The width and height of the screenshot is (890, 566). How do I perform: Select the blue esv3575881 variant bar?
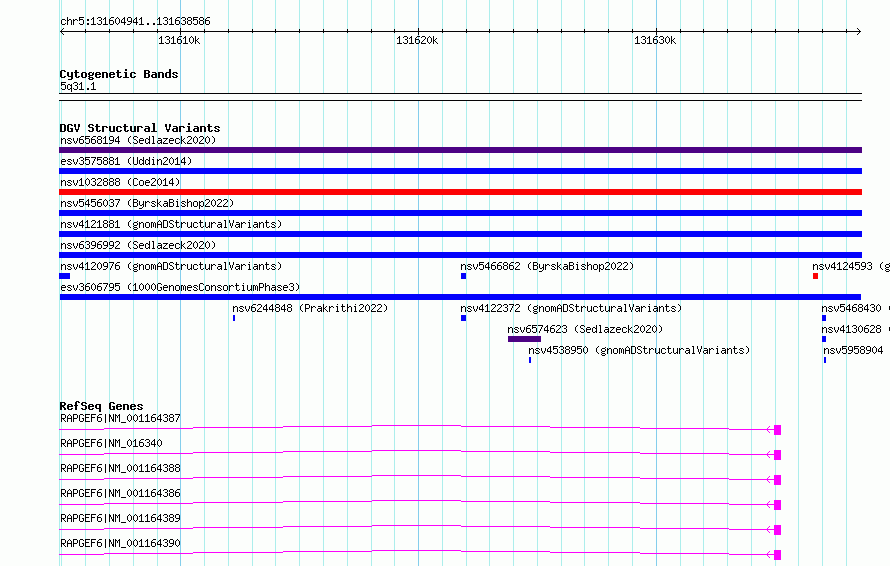click(x=460, y=171)
